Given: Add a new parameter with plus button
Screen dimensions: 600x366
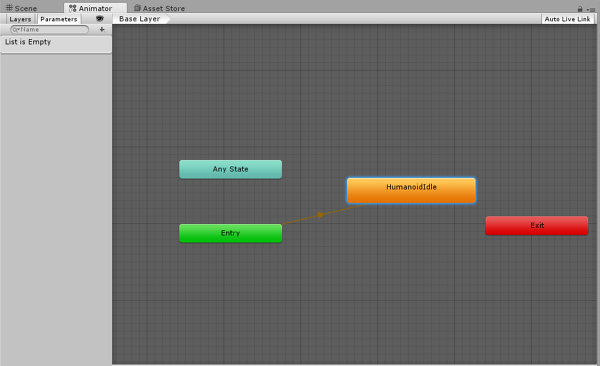Looking at the screenshot, I should coord(102,29).
